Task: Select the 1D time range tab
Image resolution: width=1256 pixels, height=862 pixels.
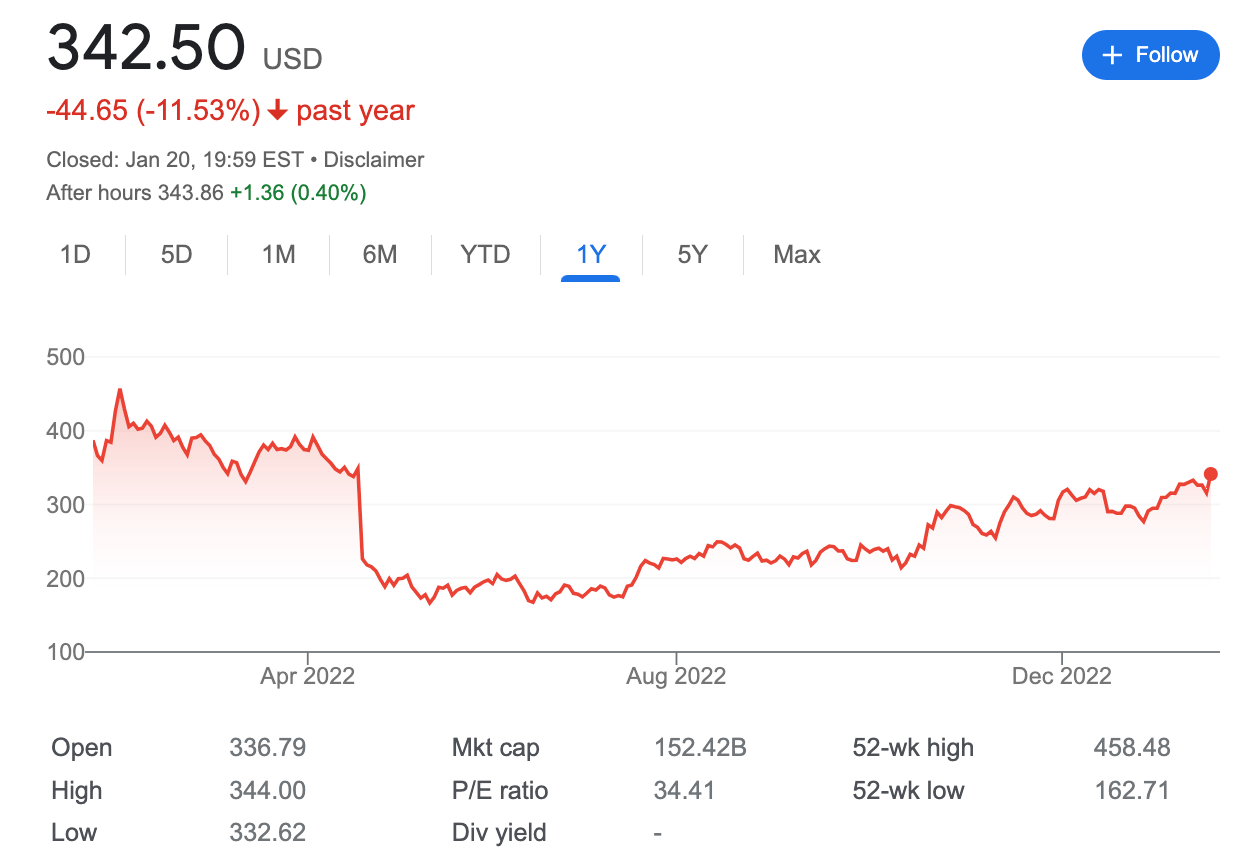Action: coord(75,255)
